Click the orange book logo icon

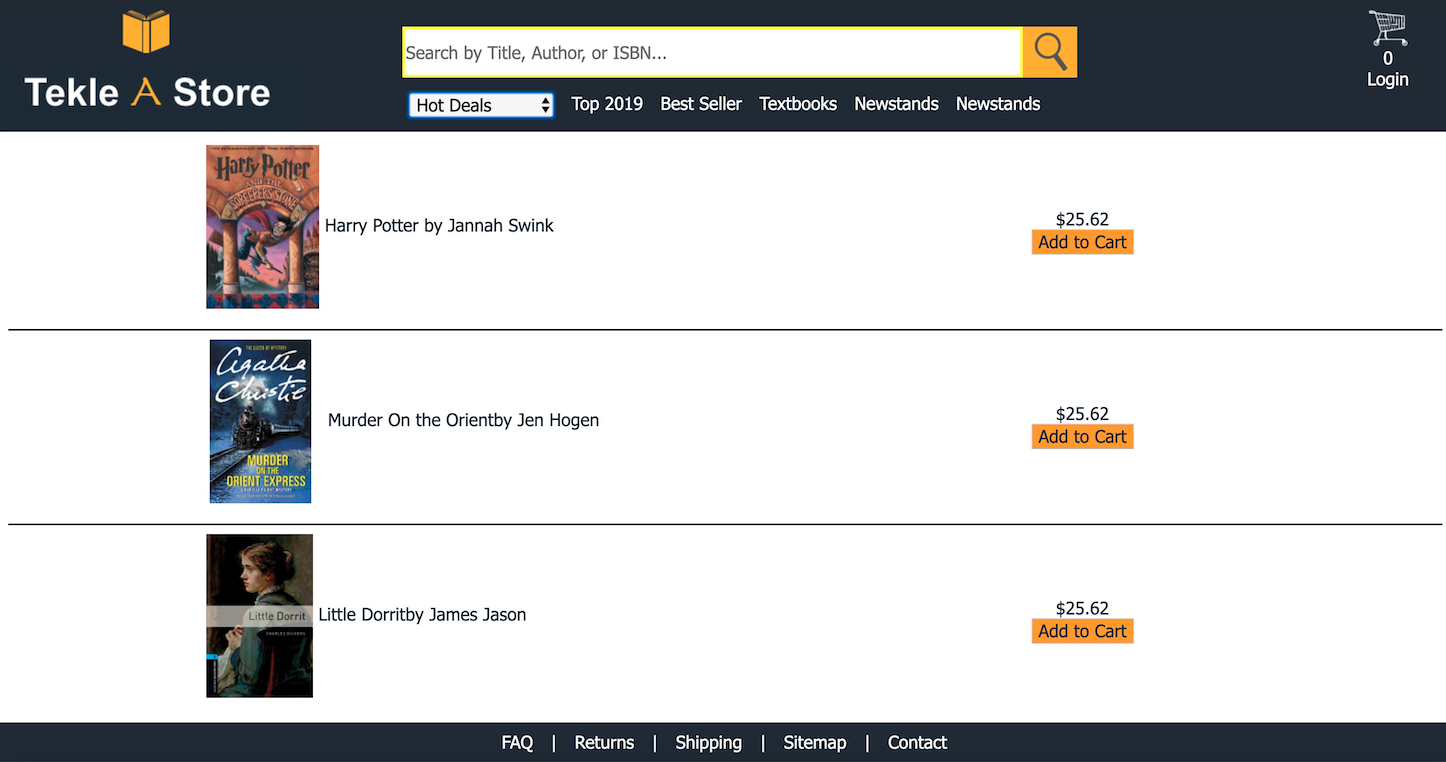tap(145, 31)
